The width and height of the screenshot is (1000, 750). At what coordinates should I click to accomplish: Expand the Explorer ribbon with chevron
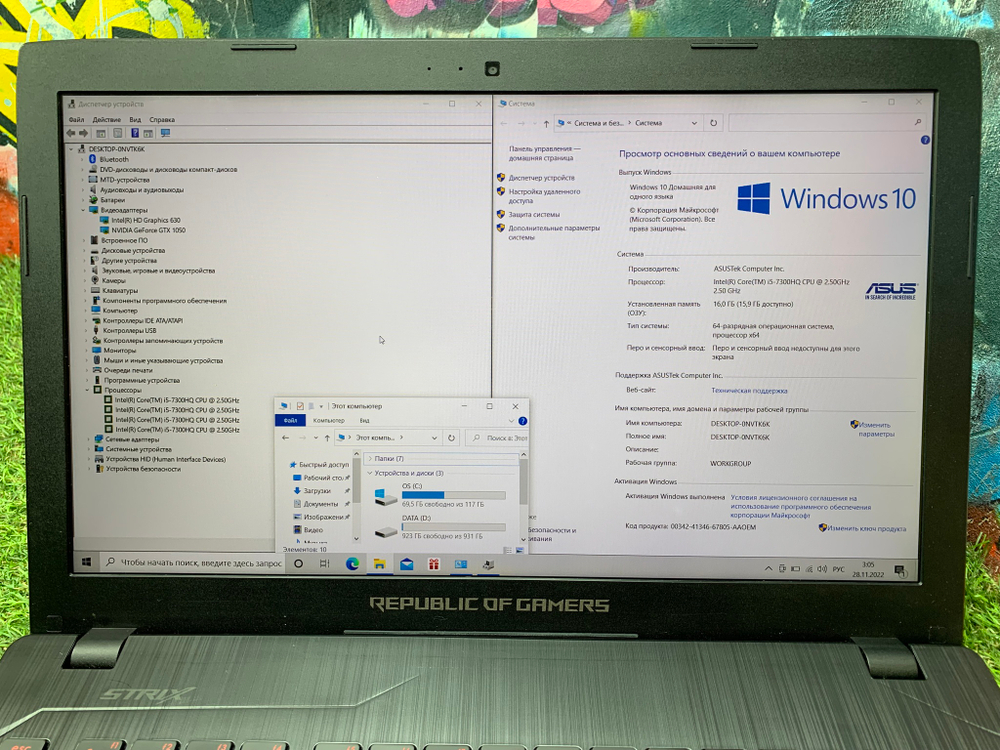[511, 421]
